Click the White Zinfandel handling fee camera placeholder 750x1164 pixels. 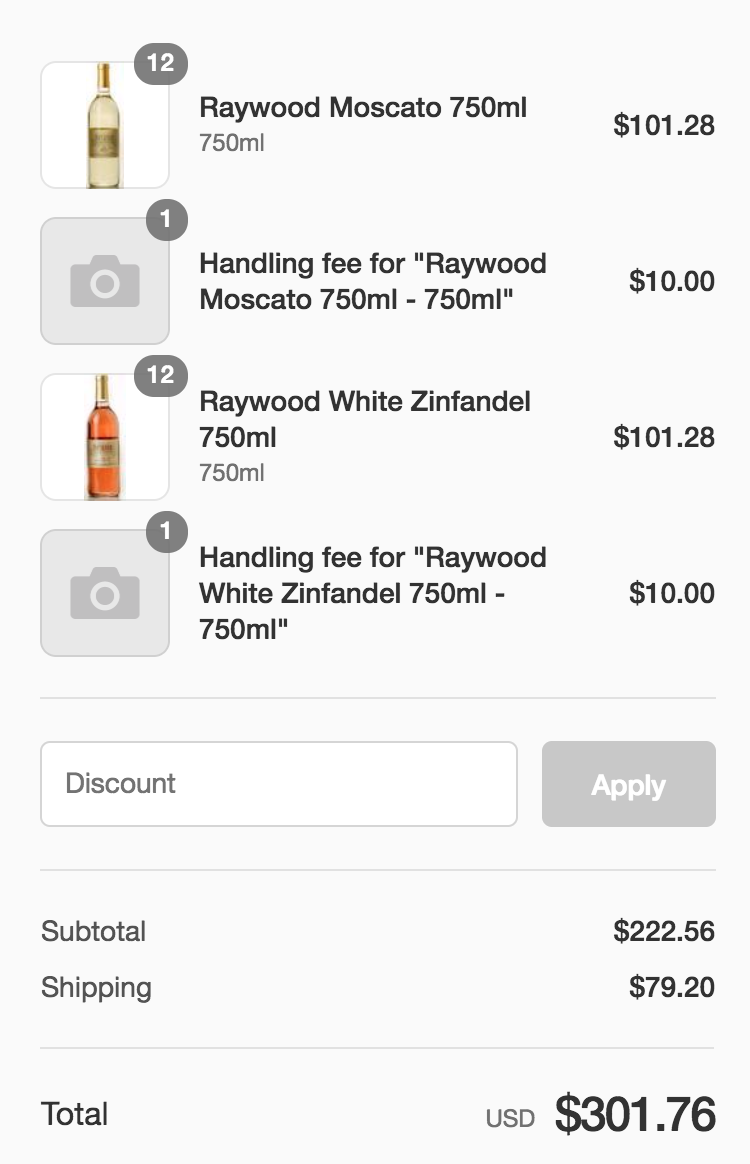pyautogui.click(x=104, y=593)
